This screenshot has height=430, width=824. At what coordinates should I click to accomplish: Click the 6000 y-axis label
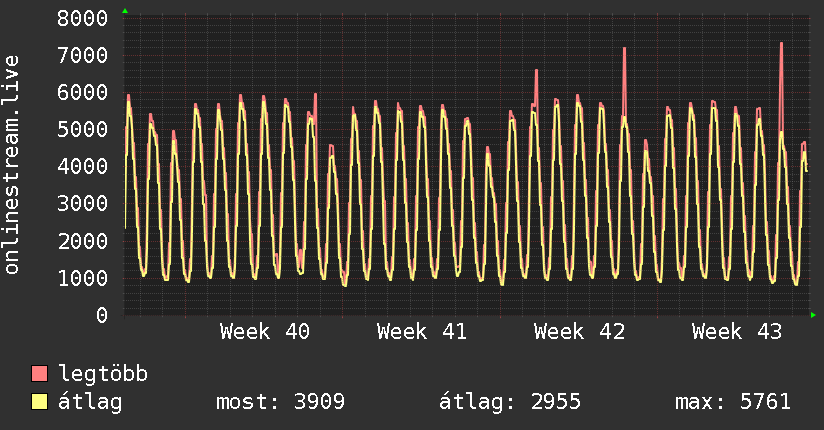point(83,93)
